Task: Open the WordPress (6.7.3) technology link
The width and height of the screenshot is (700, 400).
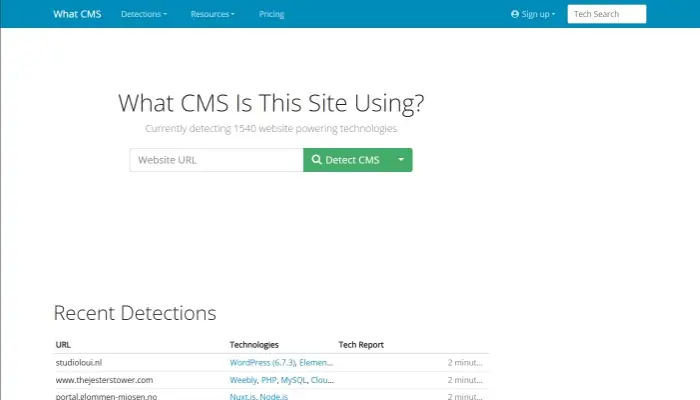Action: coord(261,362)
